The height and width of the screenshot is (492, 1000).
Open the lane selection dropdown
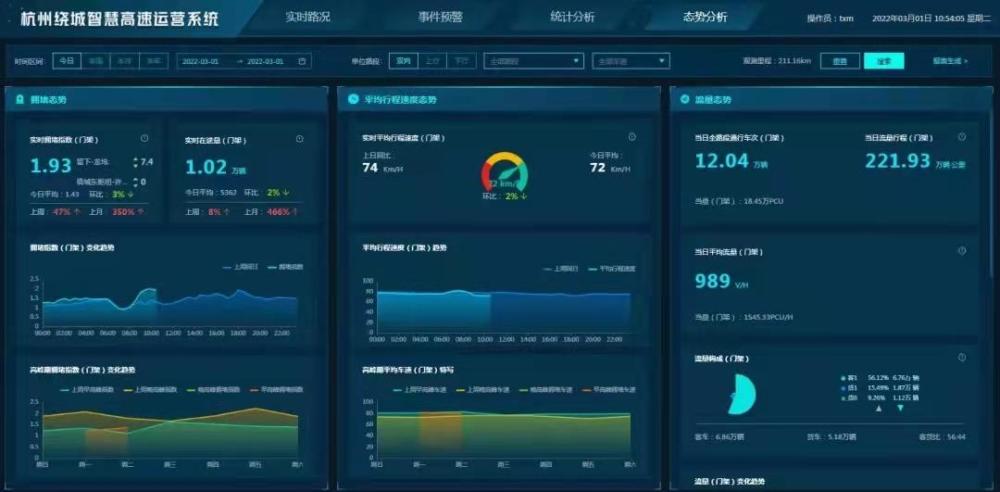pos(631,61)
